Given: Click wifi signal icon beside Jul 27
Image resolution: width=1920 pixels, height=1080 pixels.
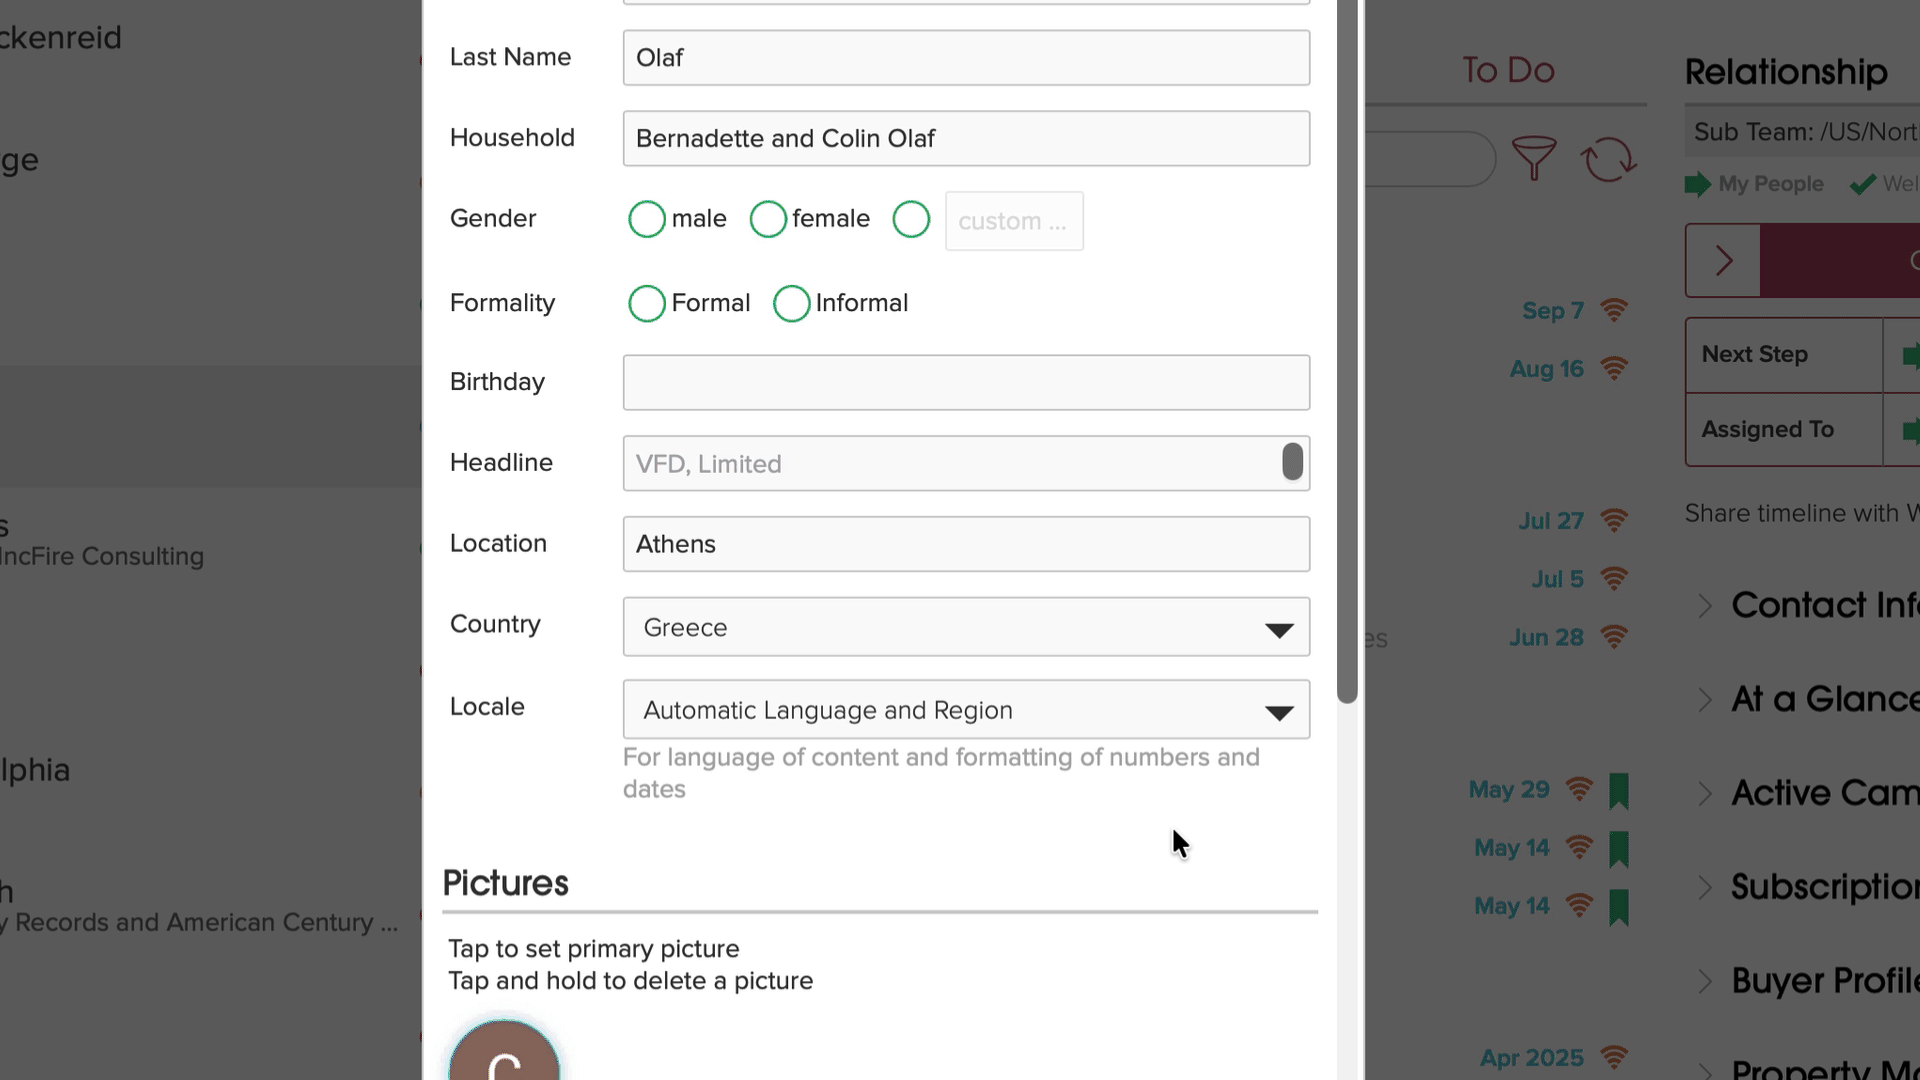Looking at the screenshot, I should pyautogui.click(x=1614, y=521).
